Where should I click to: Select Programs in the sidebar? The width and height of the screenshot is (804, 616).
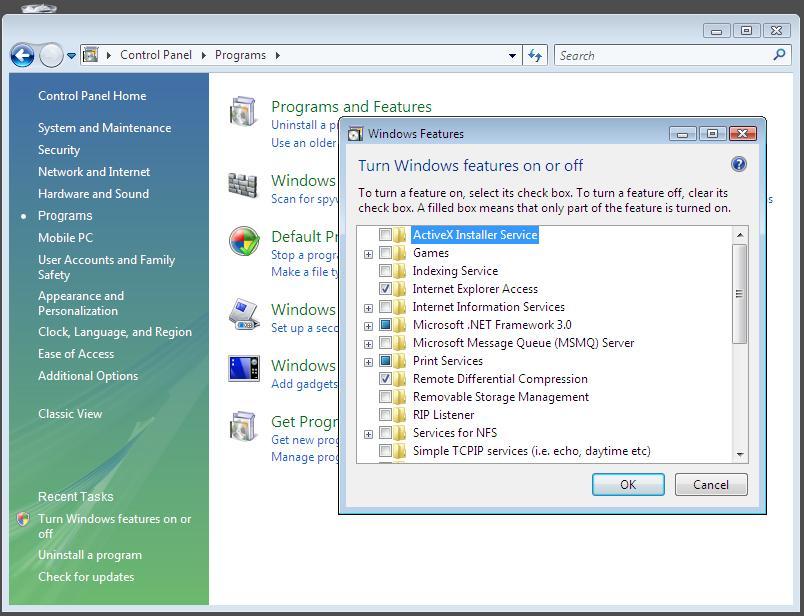65,216
